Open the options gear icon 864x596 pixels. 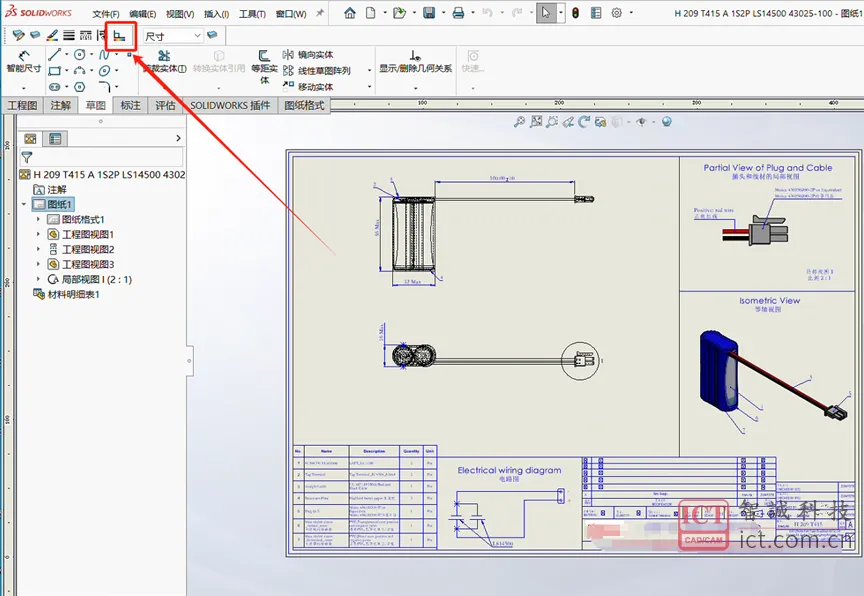pyautogui.click(x=617, y=13)
